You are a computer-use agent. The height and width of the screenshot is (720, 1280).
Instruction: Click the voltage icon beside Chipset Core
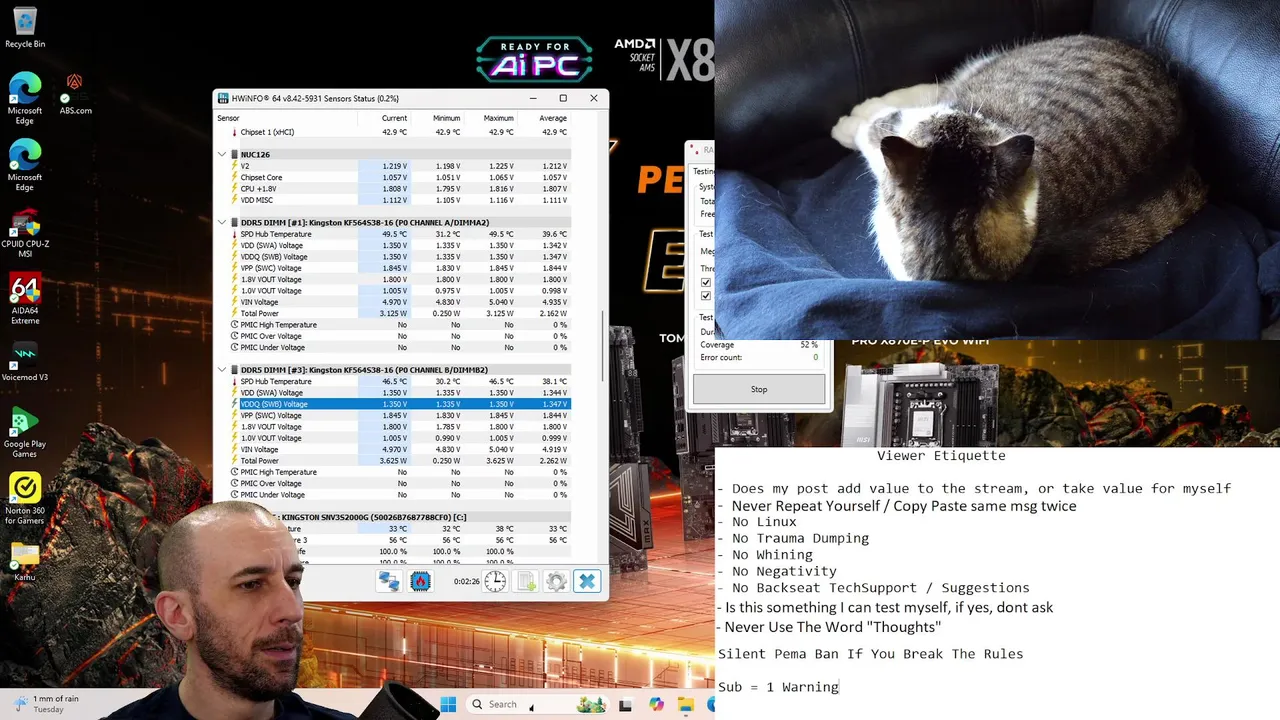coord(234,177)
